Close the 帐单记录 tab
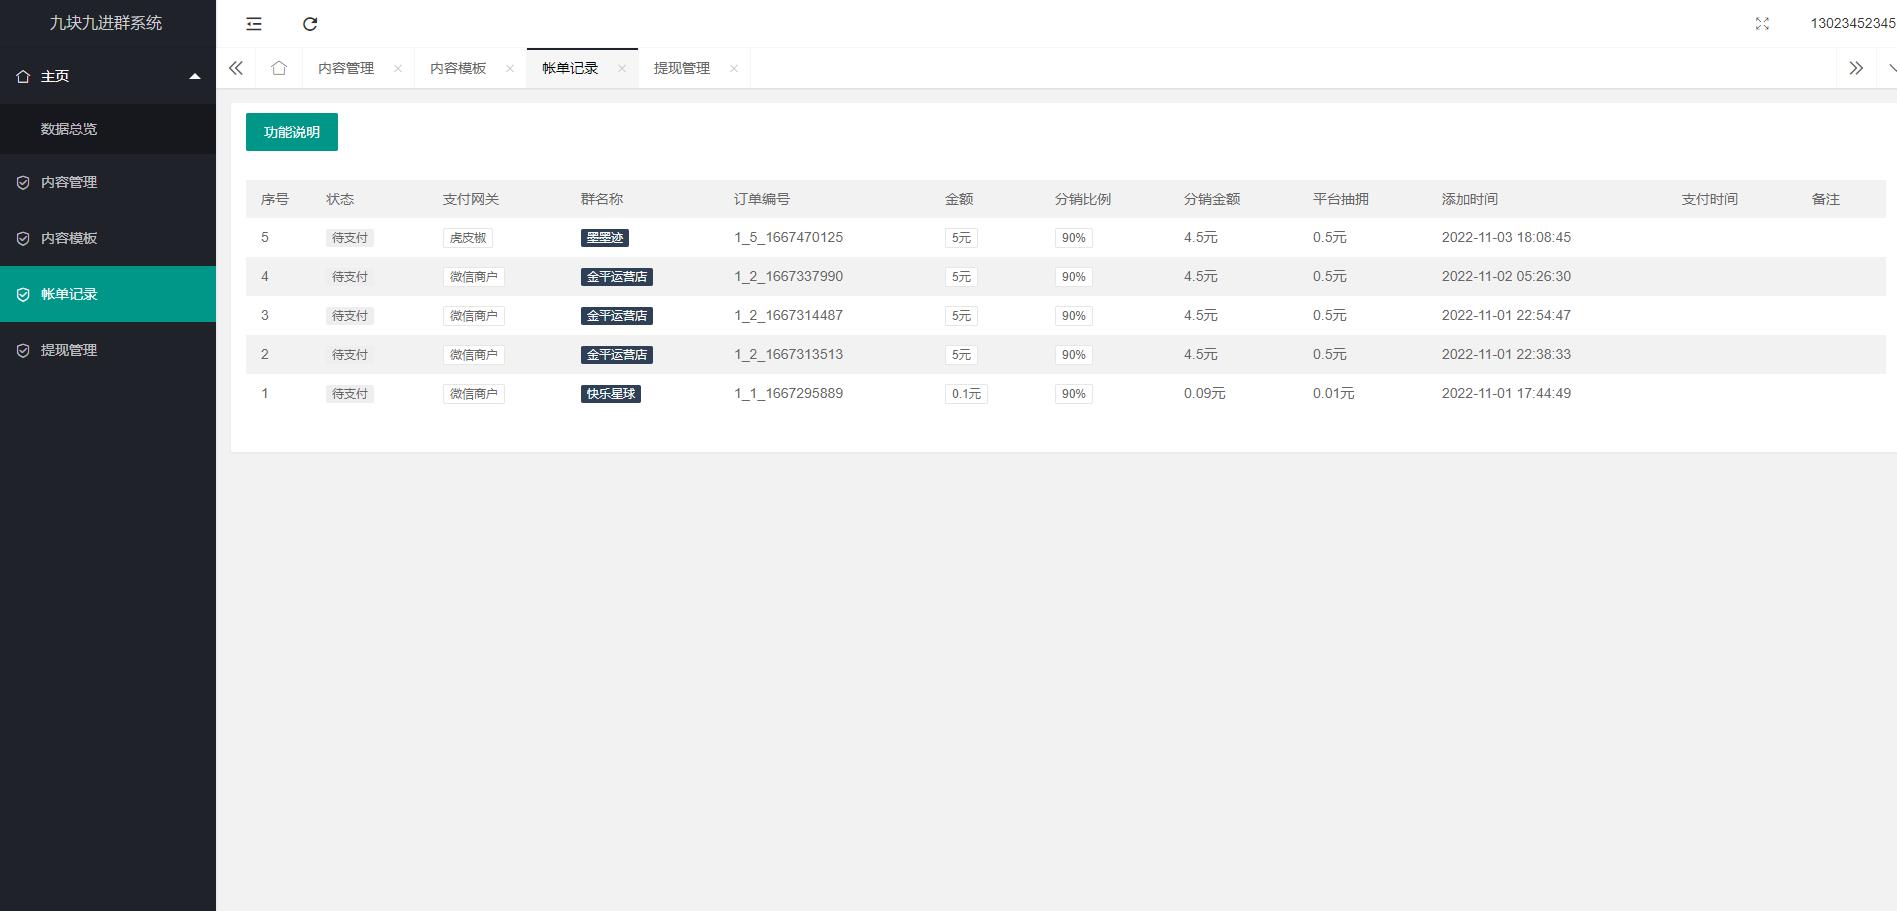Image resolution: width=1897 pixels, height=911 pixels. pyautogui.click(x=622, y=69)
